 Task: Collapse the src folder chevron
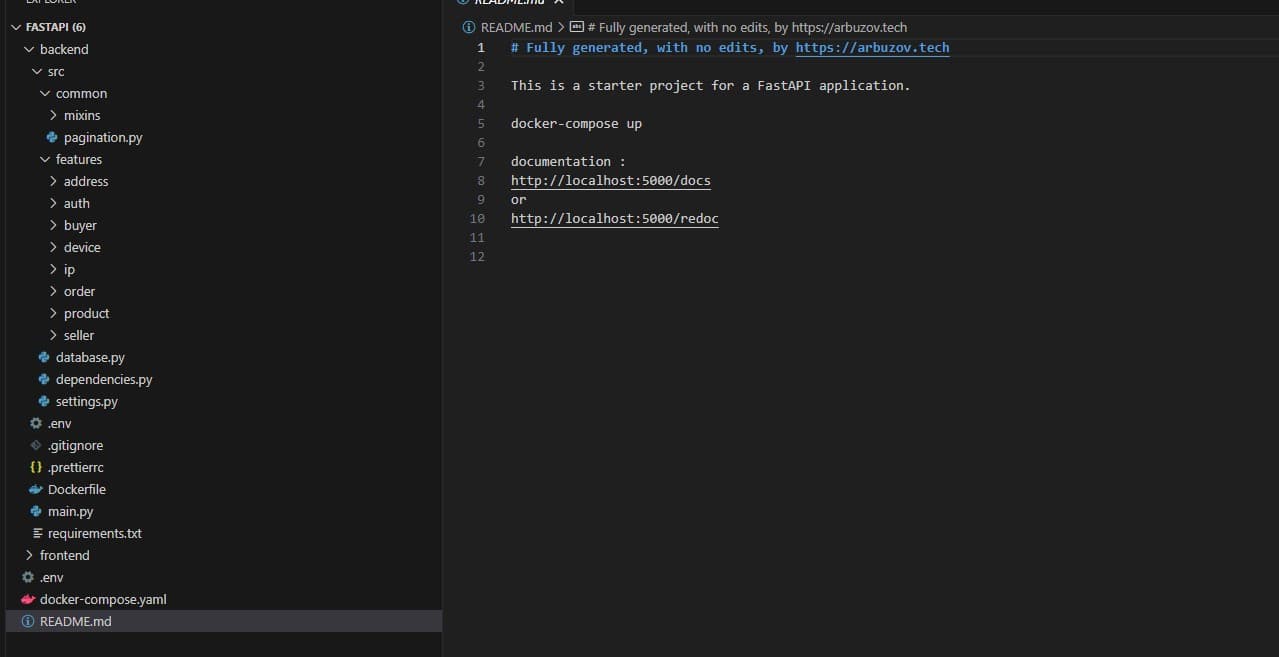click(x=37, y=71)
